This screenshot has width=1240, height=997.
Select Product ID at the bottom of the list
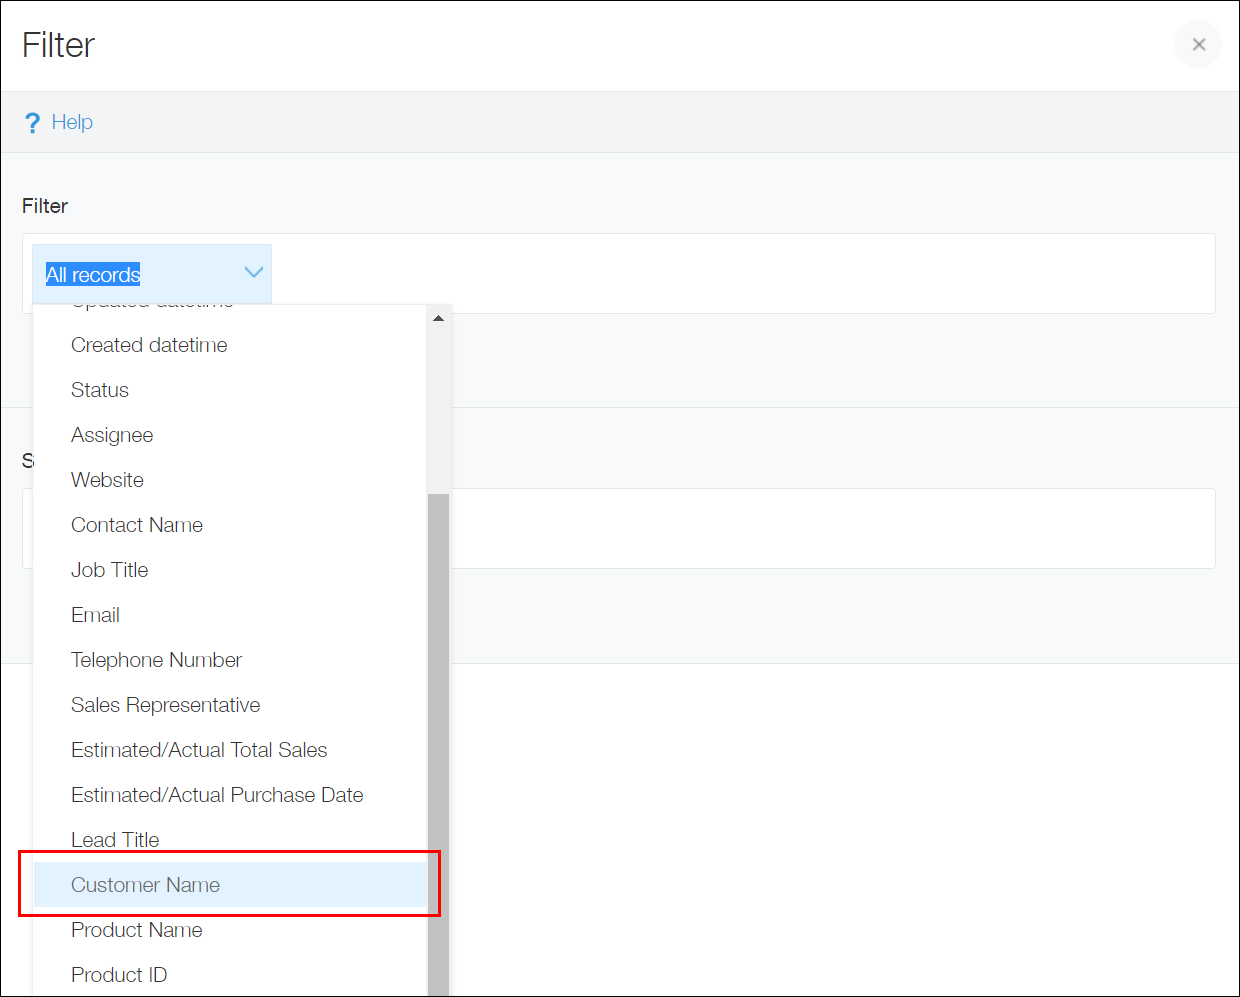pos(119,974)
